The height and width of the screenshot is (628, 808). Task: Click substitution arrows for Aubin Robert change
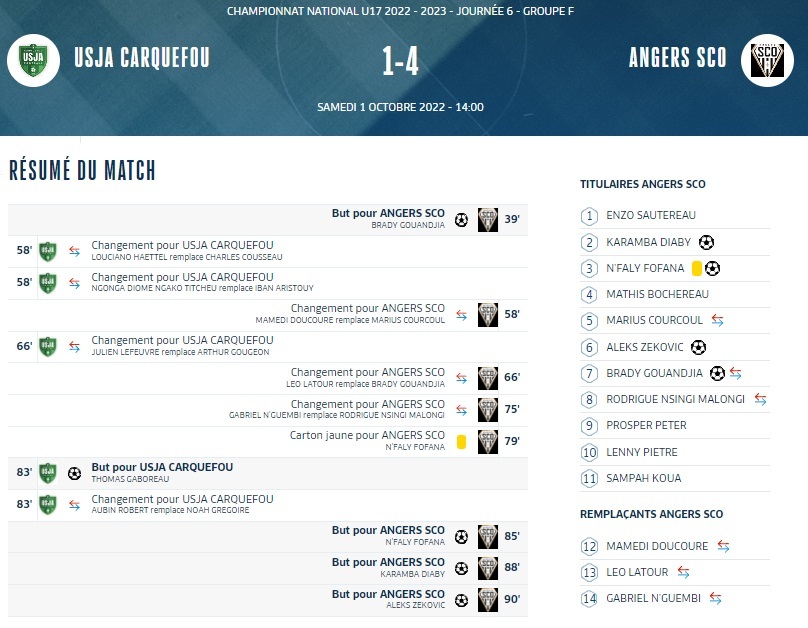[x=75, y=505]
